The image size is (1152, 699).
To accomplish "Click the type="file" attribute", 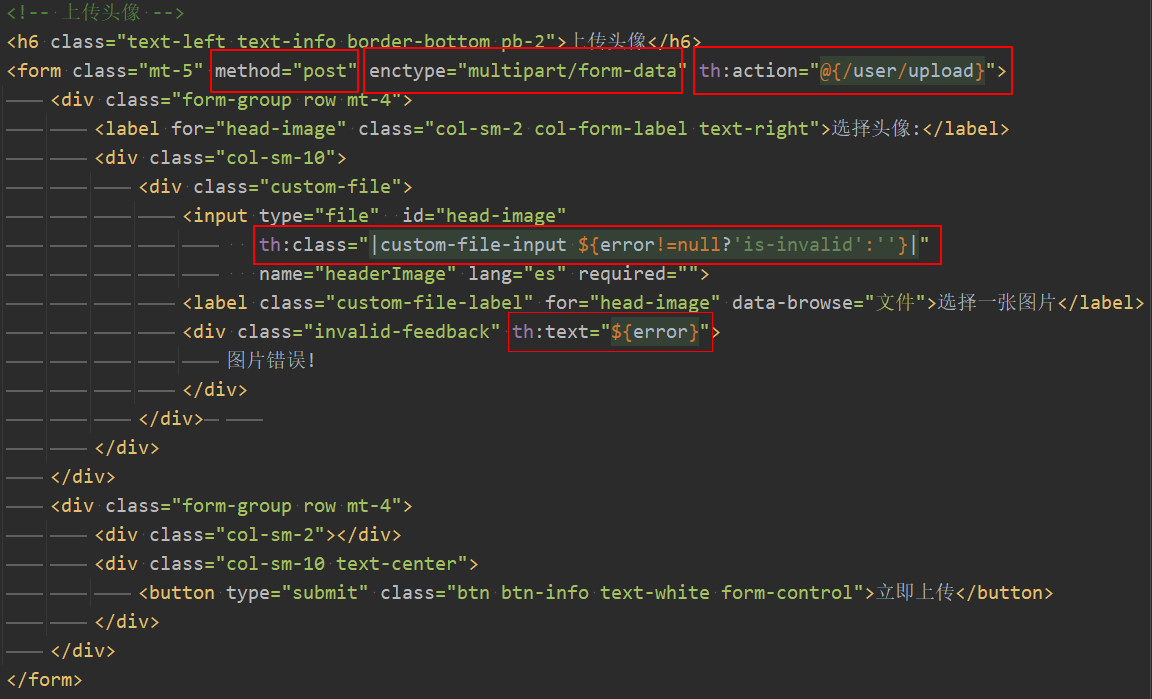I will pos(320,215).
